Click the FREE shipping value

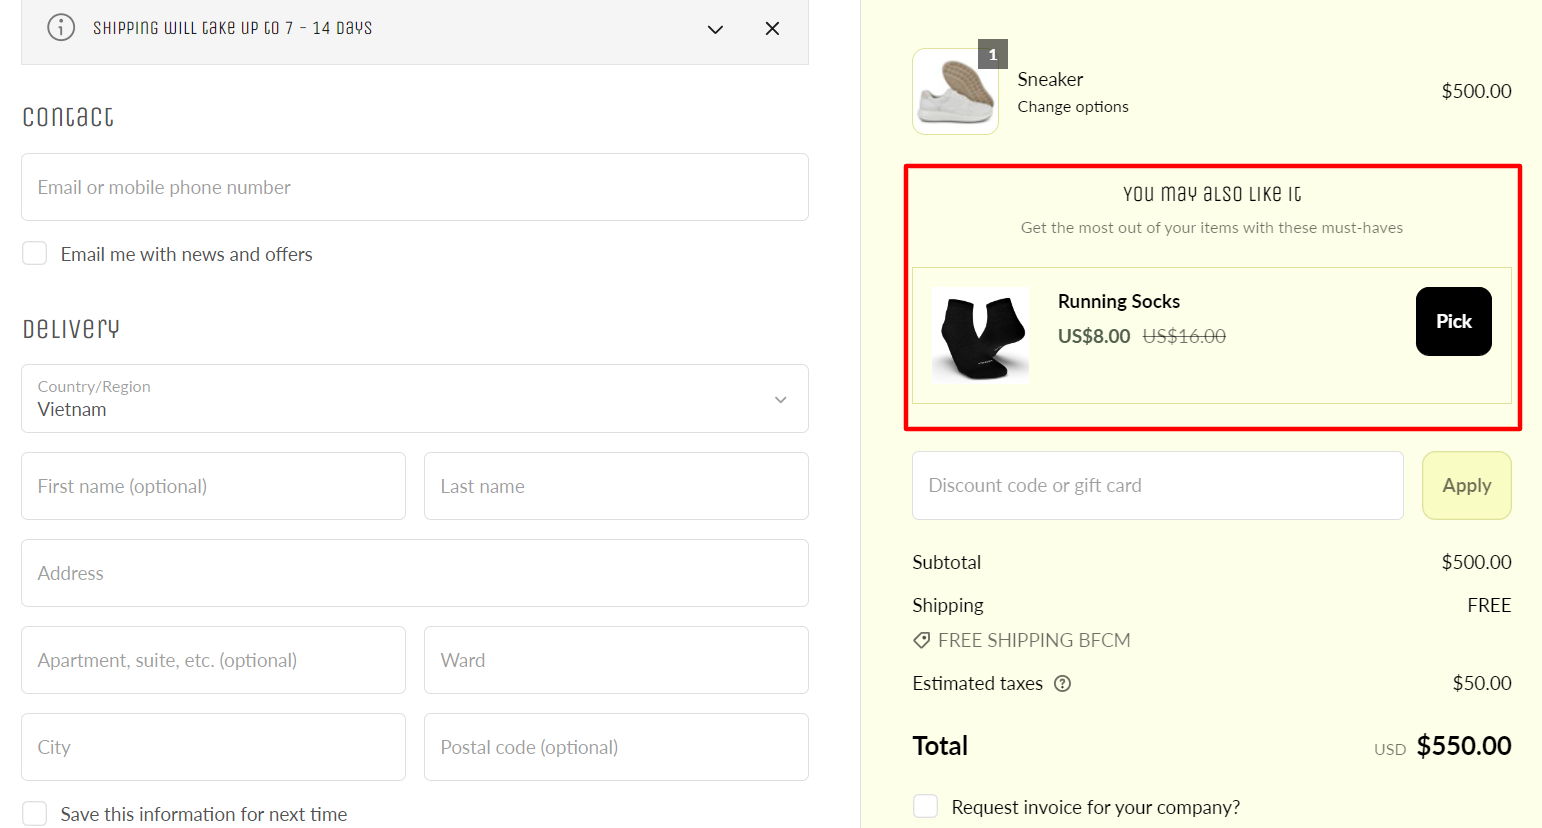[x=1489, y=605]
